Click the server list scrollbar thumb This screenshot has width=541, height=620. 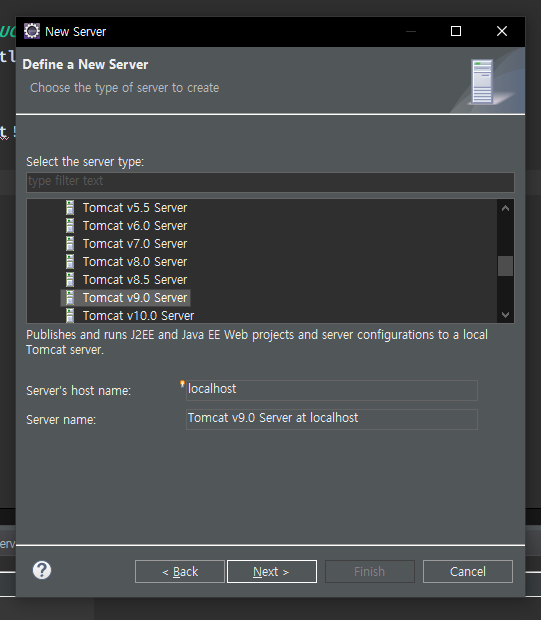click(505, 266)
